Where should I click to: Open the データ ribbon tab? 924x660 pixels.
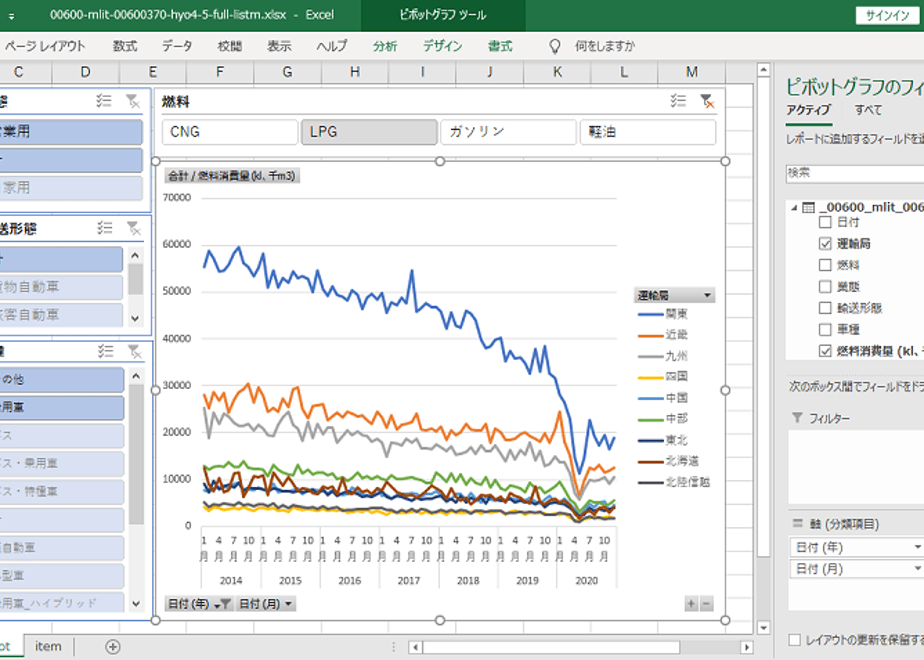[x=177, y=46]
